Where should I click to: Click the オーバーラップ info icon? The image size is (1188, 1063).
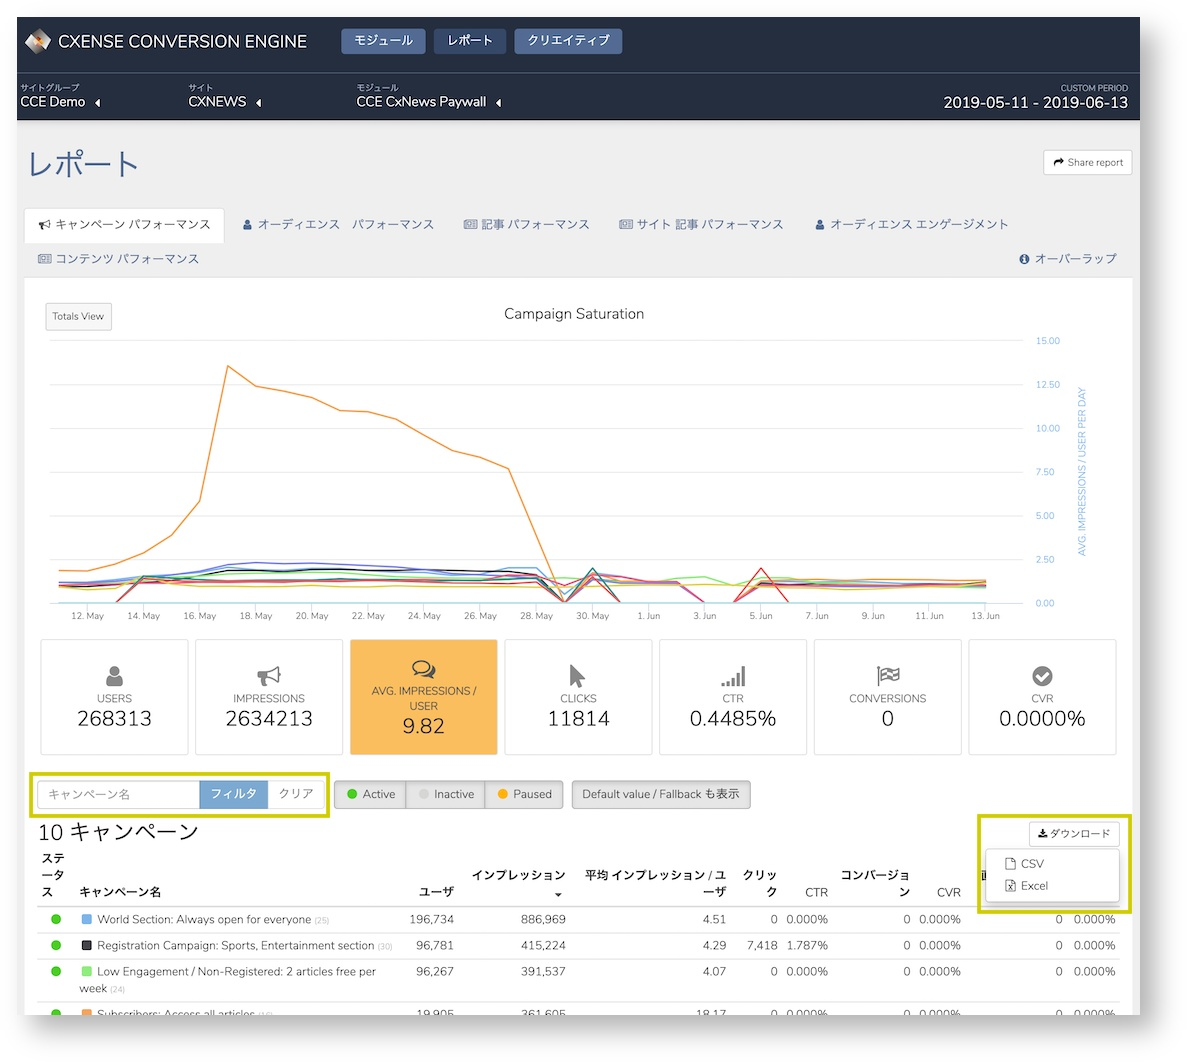(x=1024, y=259)
